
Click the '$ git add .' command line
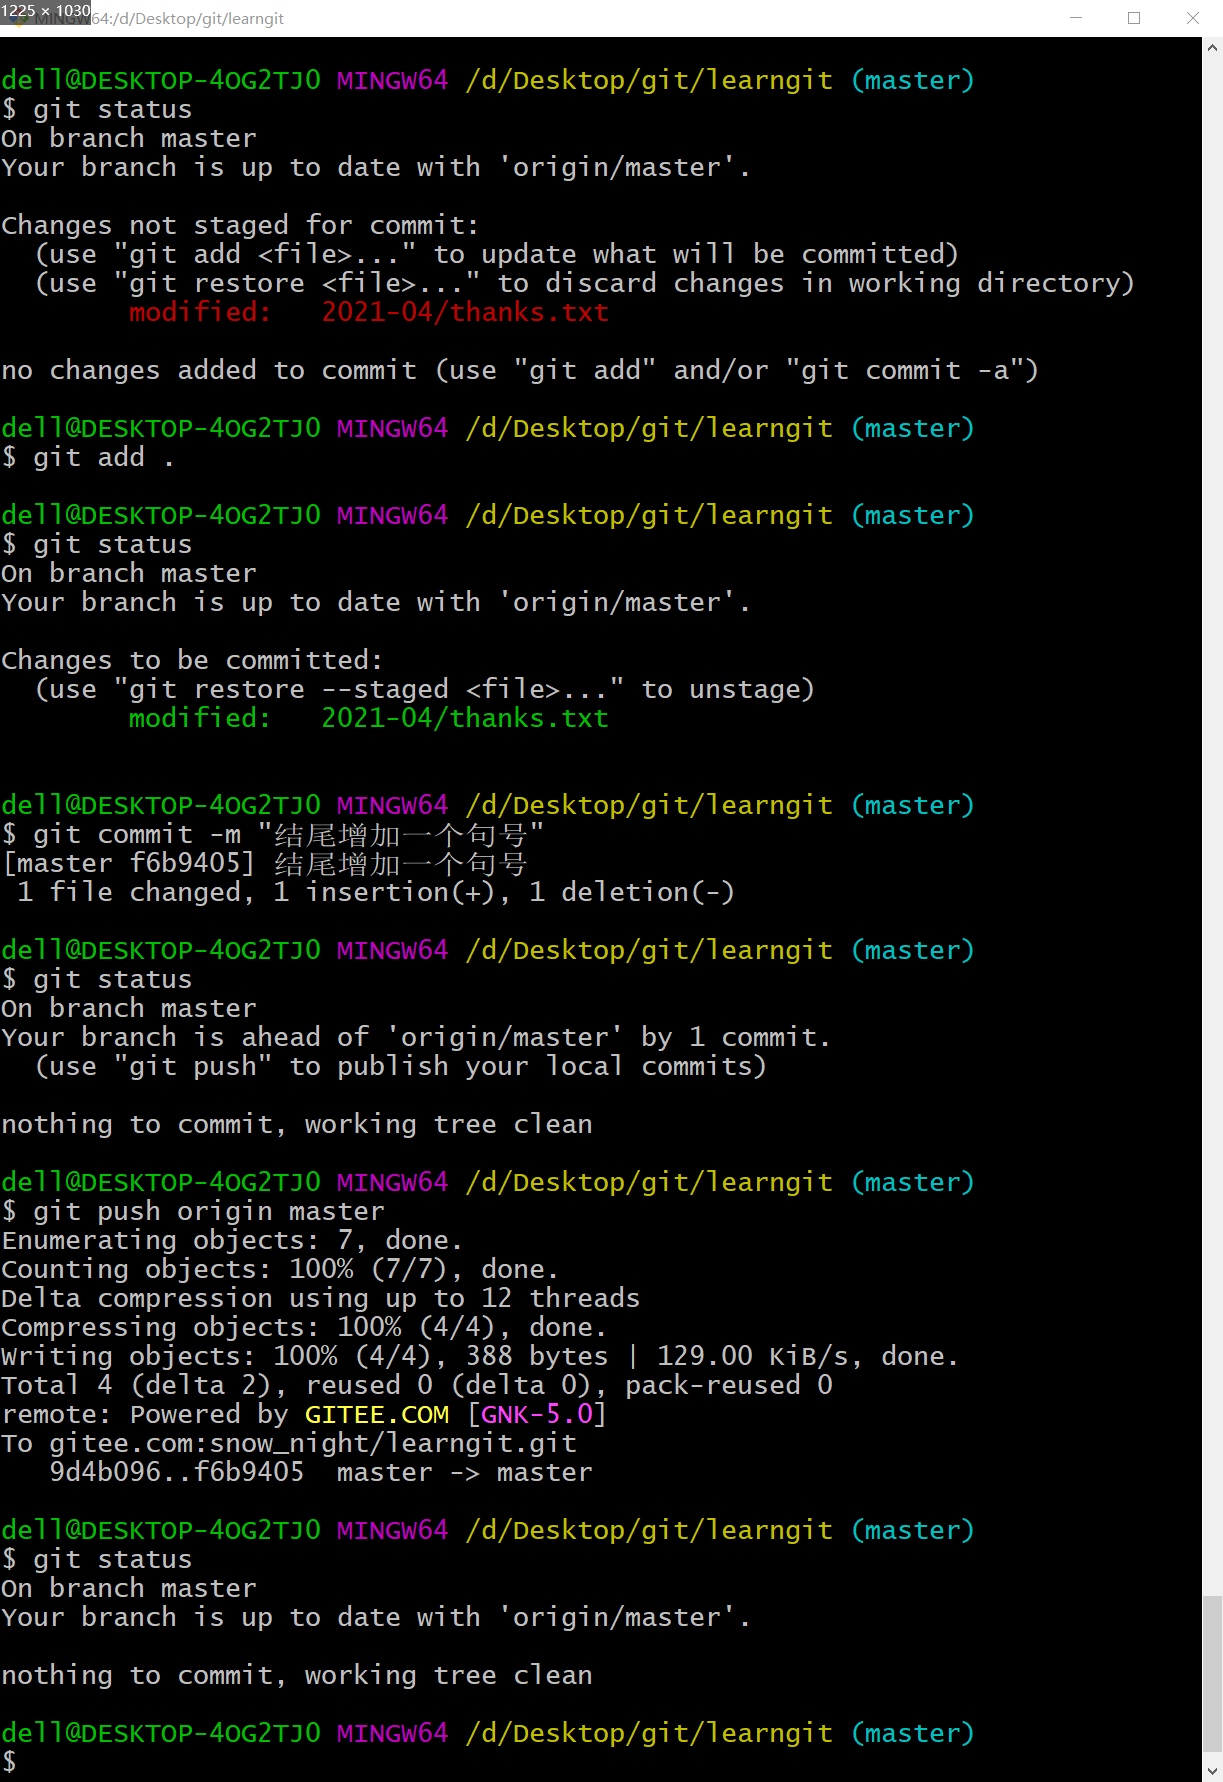click(x=88, y=457)
